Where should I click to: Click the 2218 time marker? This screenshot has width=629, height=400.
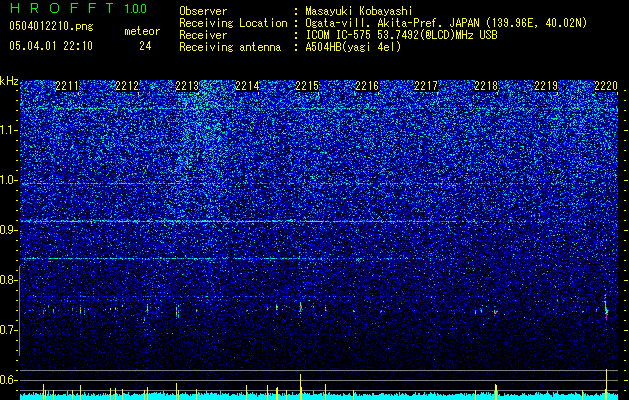pyautogui.click(x=486, y=85)
